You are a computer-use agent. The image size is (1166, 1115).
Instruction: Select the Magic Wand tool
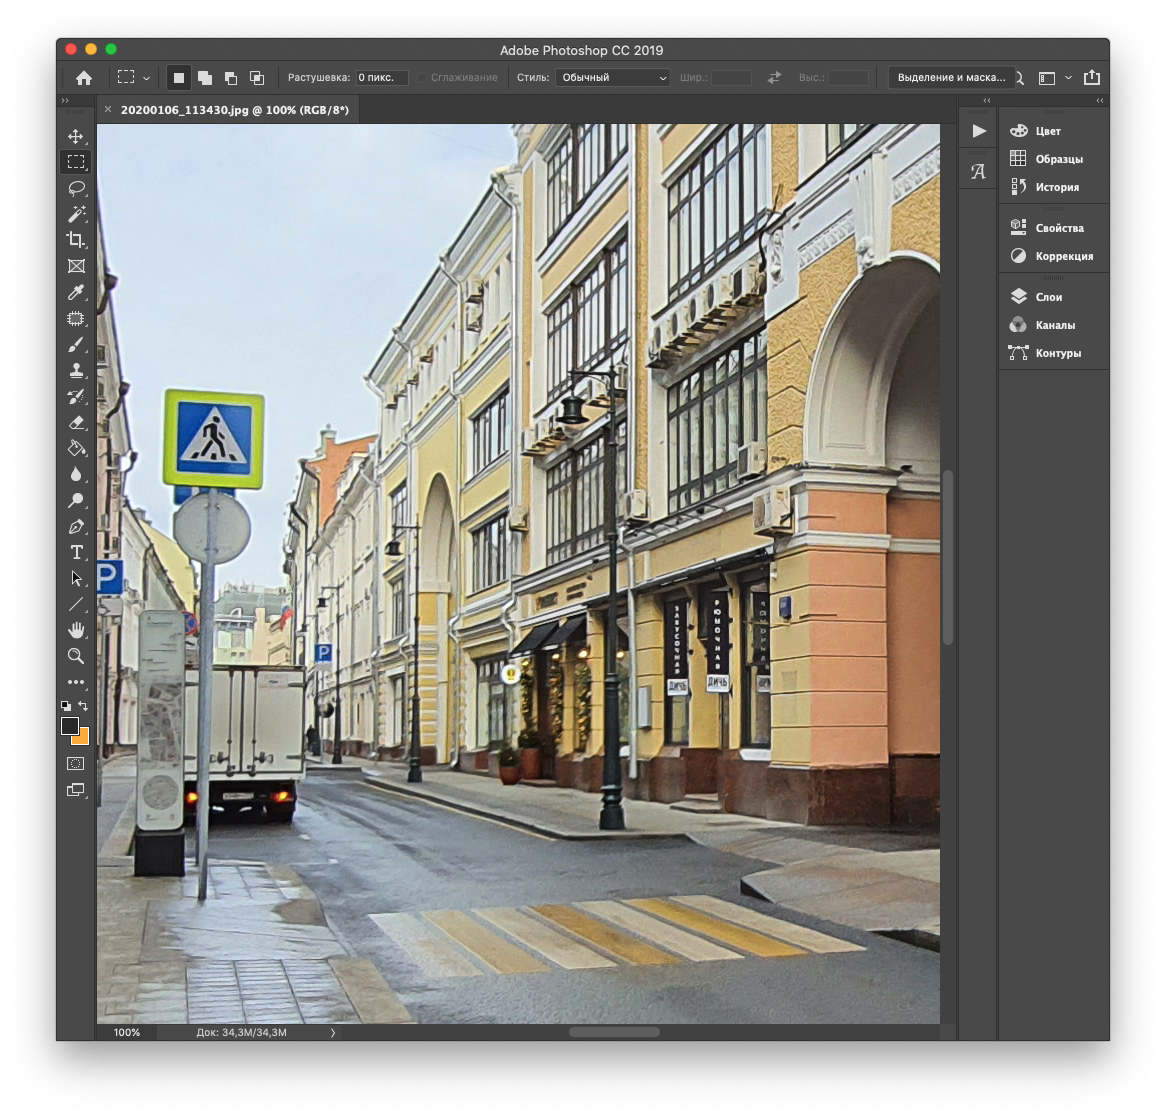click(x=76, y=214)
